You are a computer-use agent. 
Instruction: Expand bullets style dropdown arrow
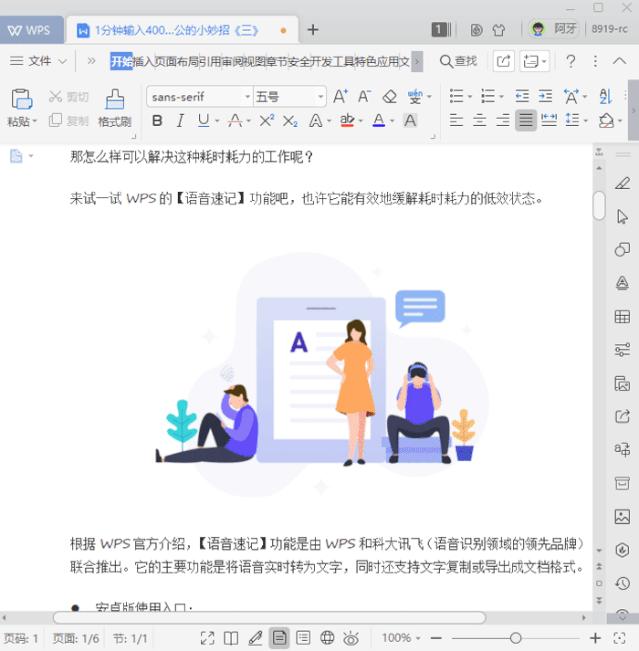[x=470, y=97]
